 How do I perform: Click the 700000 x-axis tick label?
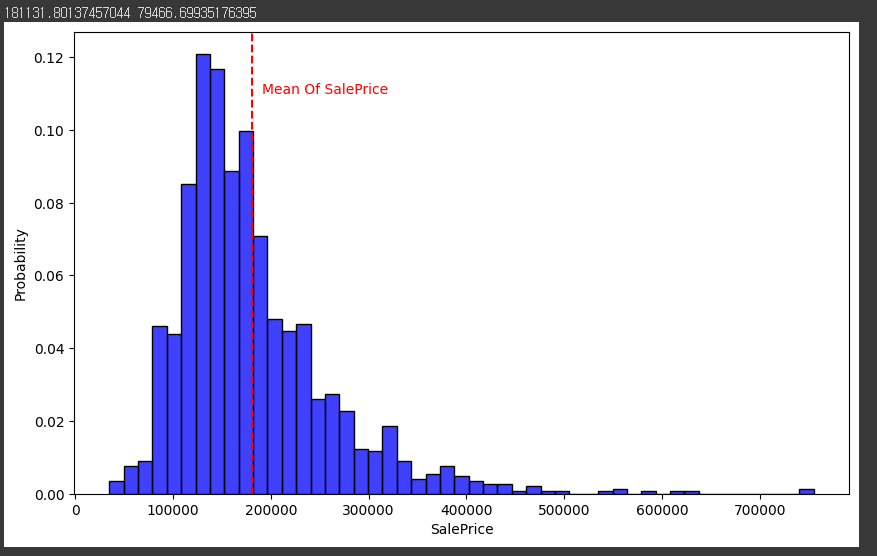[760, 510]
